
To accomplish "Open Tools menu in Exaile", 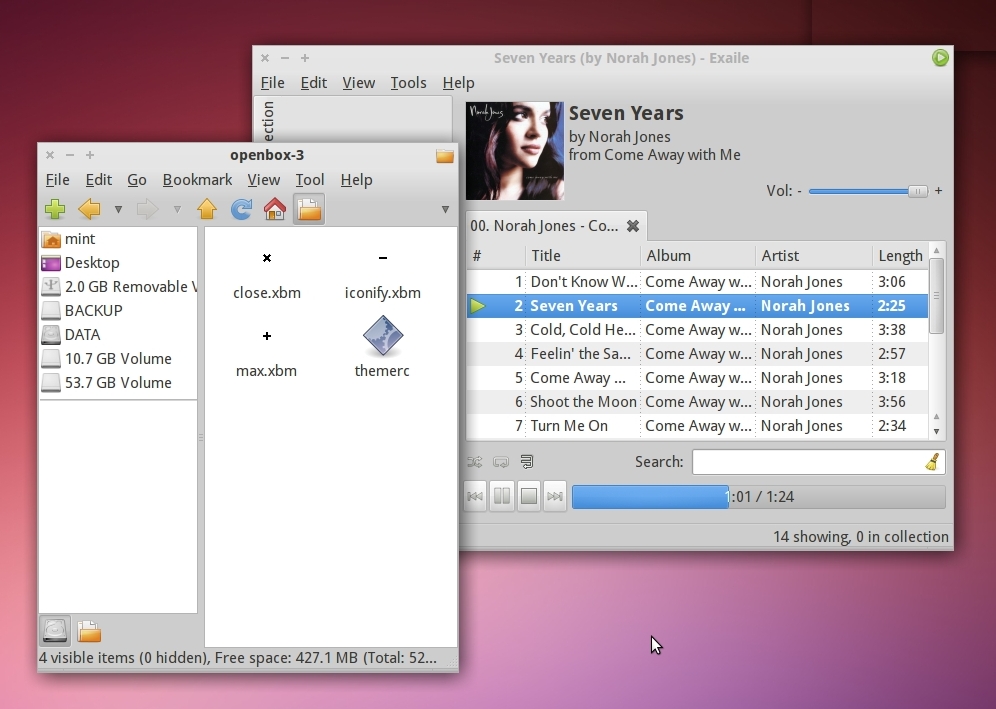I will 408,83.
